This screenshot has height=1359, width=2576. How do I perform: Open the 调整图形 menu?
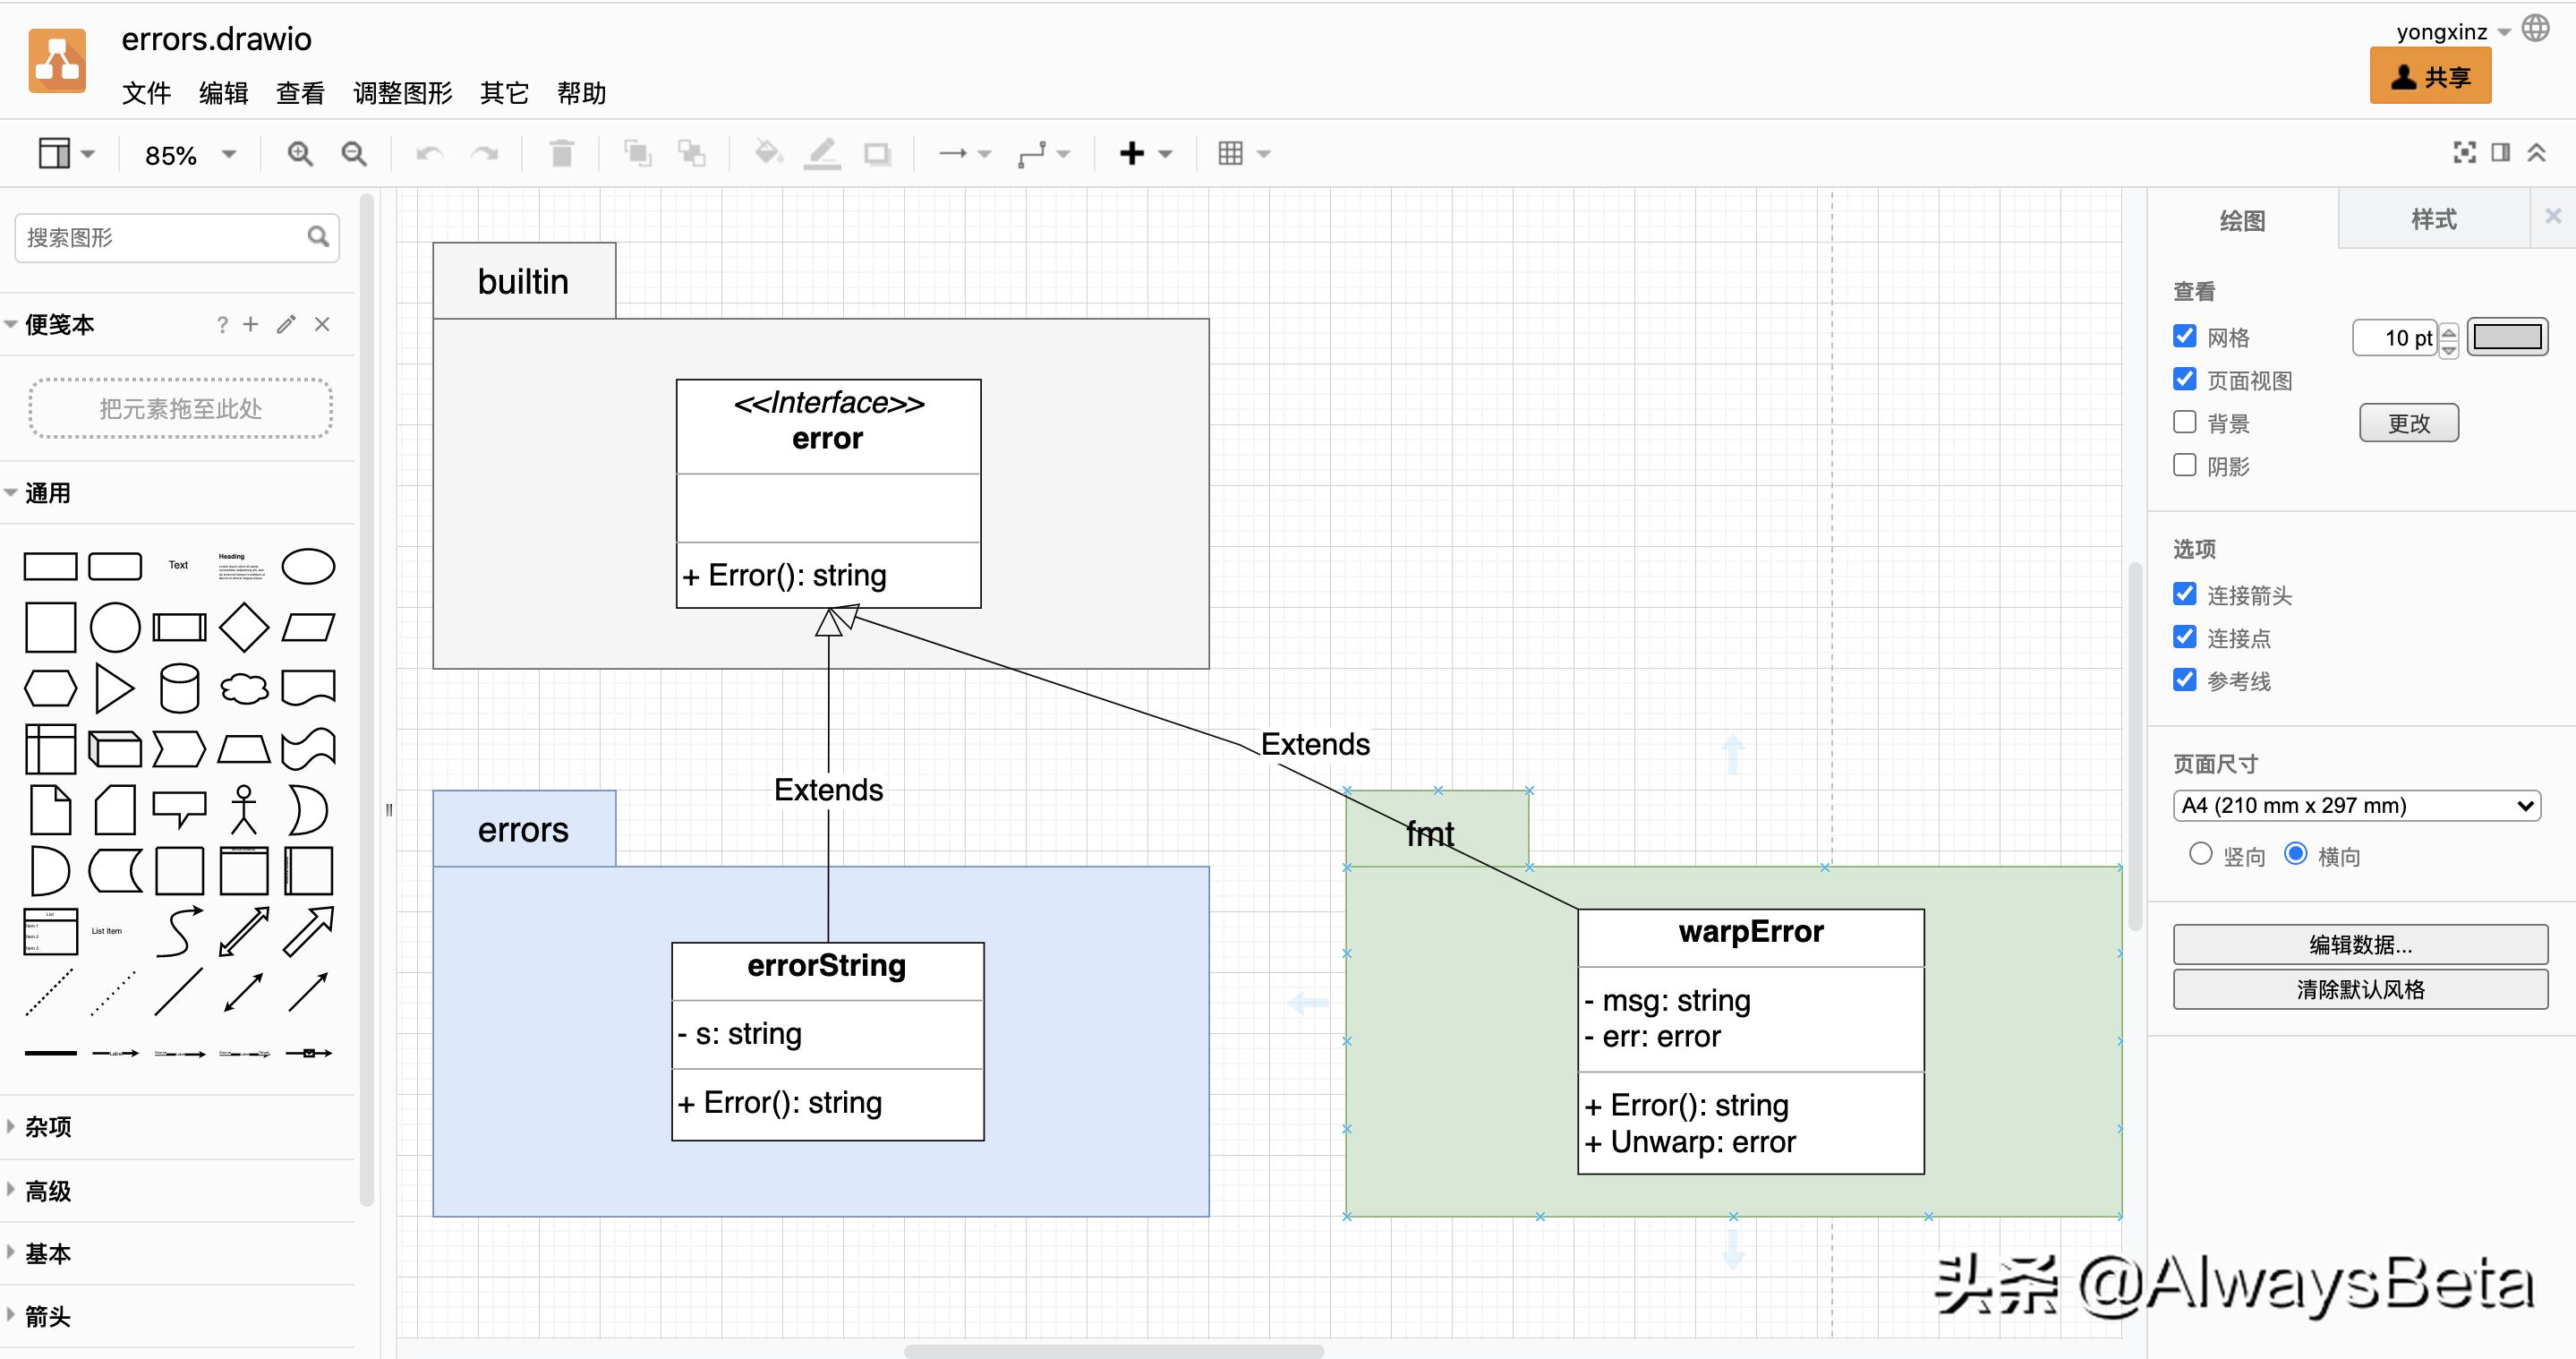[x=402, y=93]
